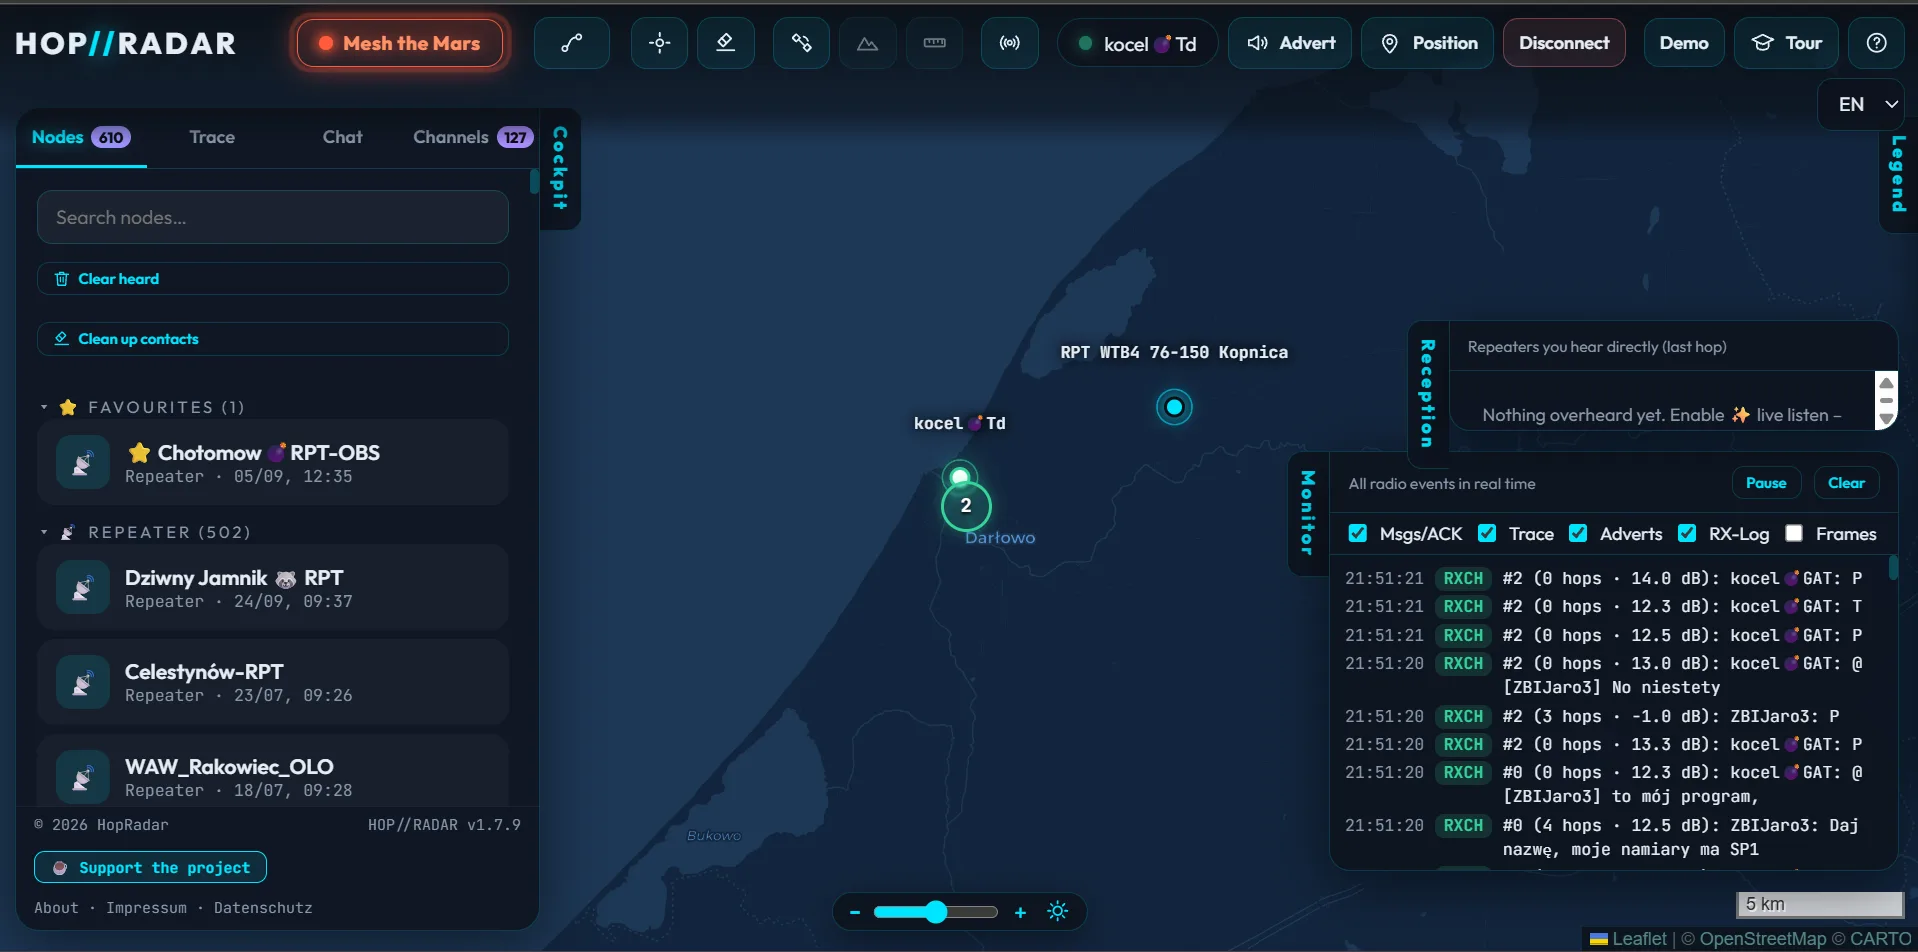
Task: Open the help question mark icon
Action: click(x=1877, y=43)
